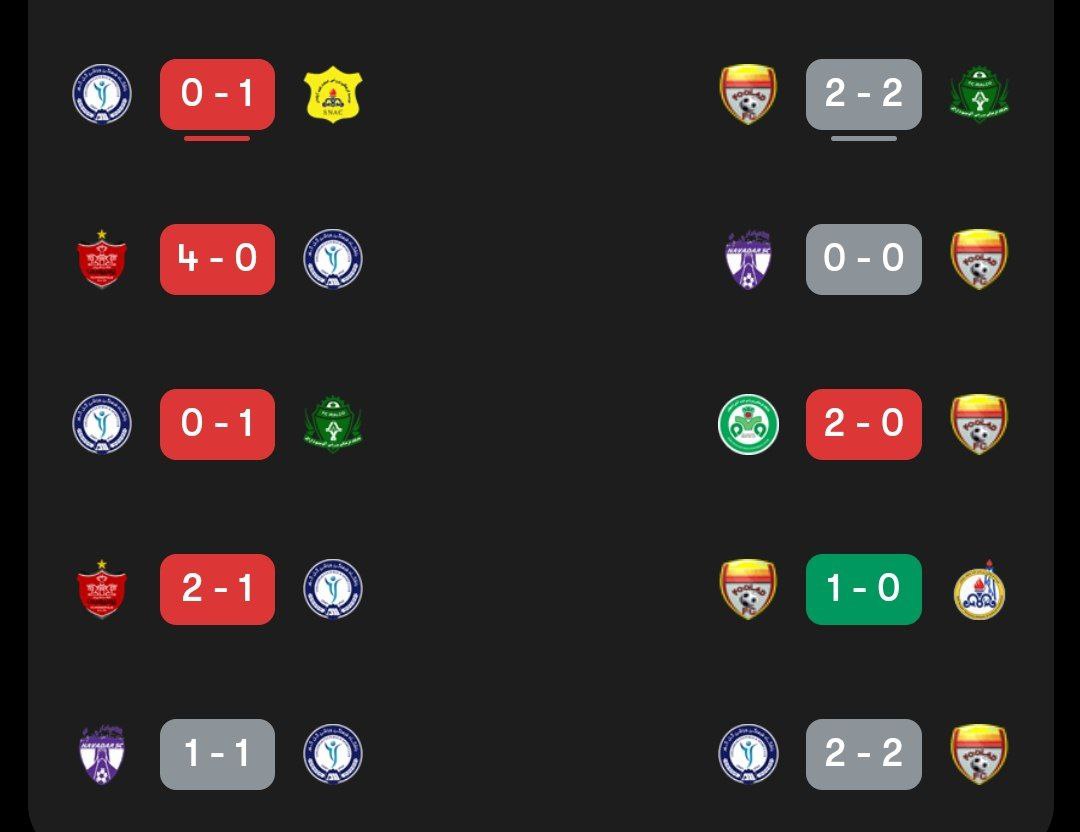The image size is (1080, 832).
Task: Open the blue round crest beside the 1-1 score
Action: [x=333, y=754]
